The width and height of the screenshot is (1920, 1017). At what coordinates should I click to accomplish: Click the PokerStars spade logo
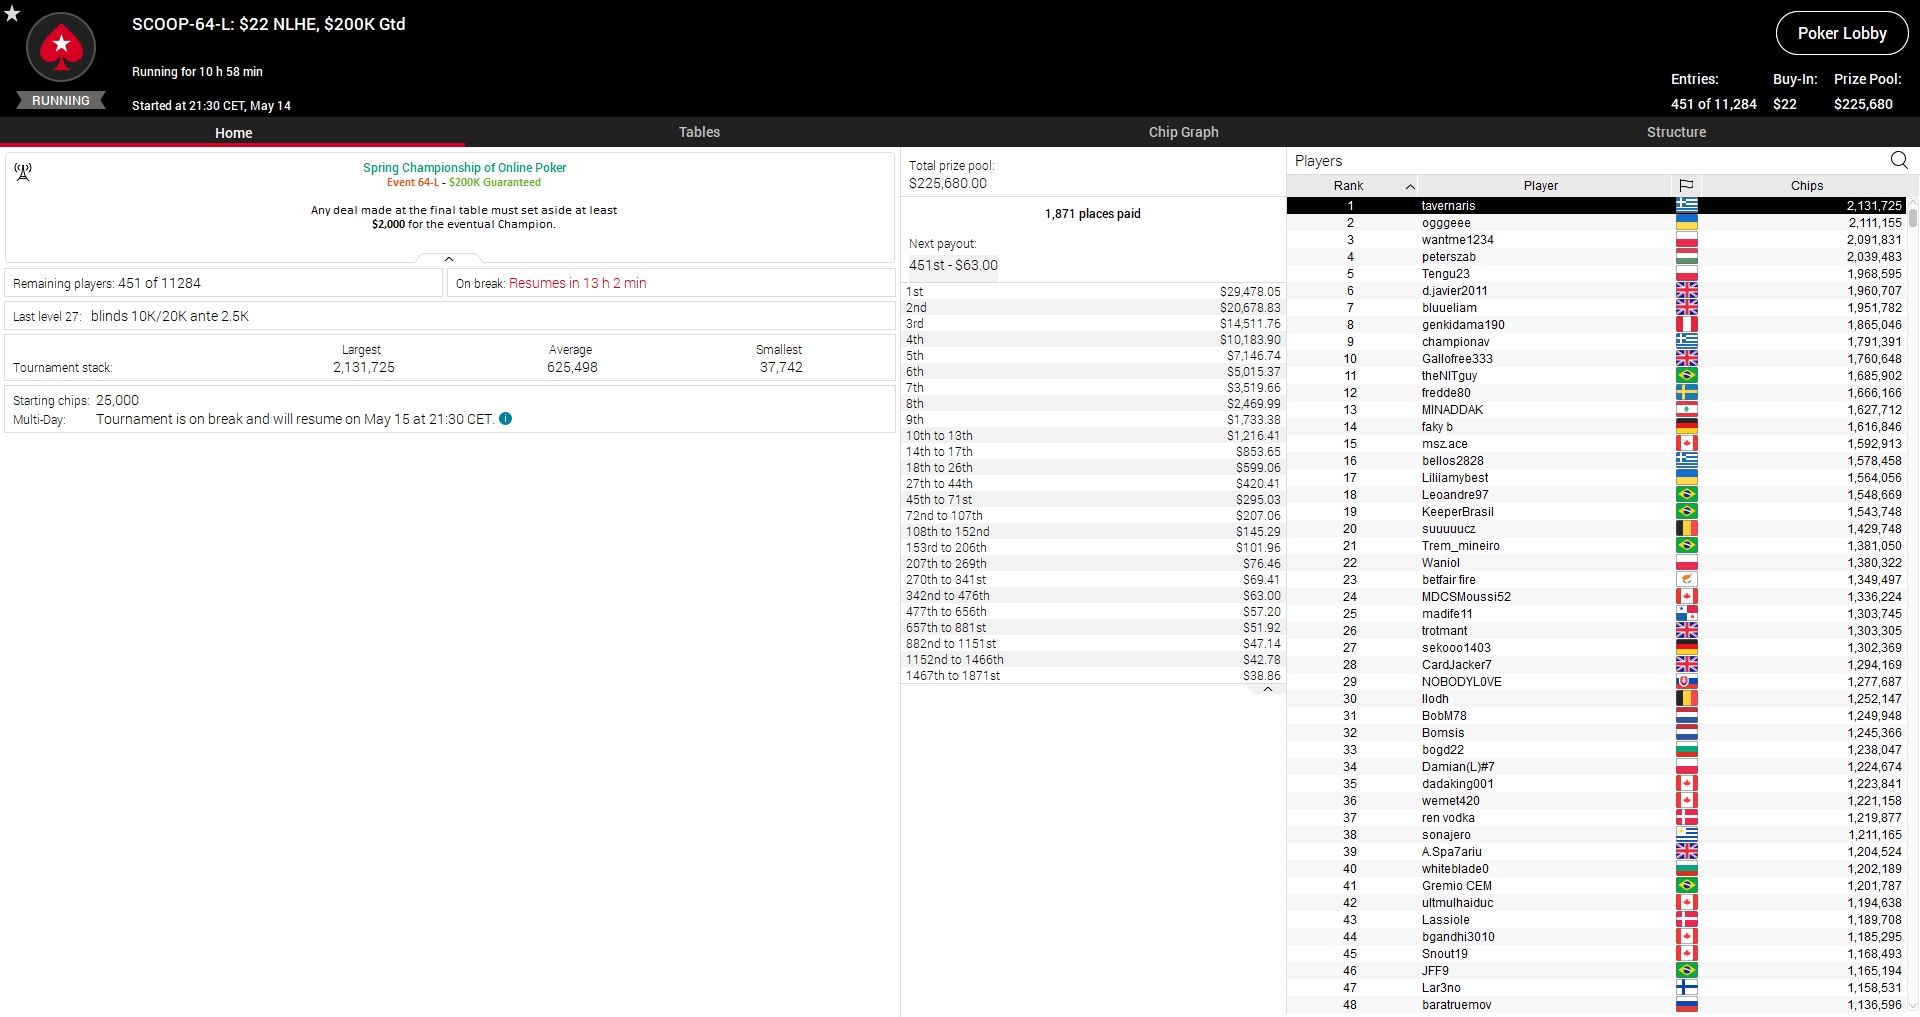point(61,47)
